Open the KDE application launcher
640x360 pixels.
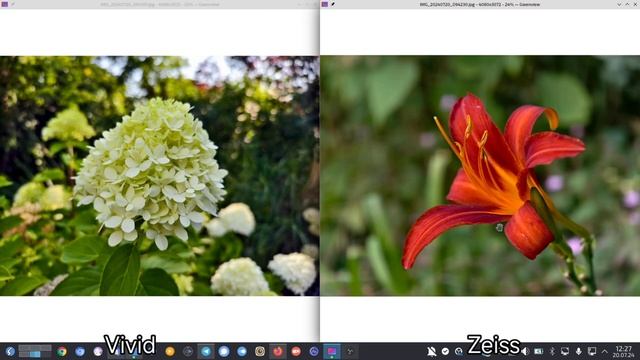point(10,351)
